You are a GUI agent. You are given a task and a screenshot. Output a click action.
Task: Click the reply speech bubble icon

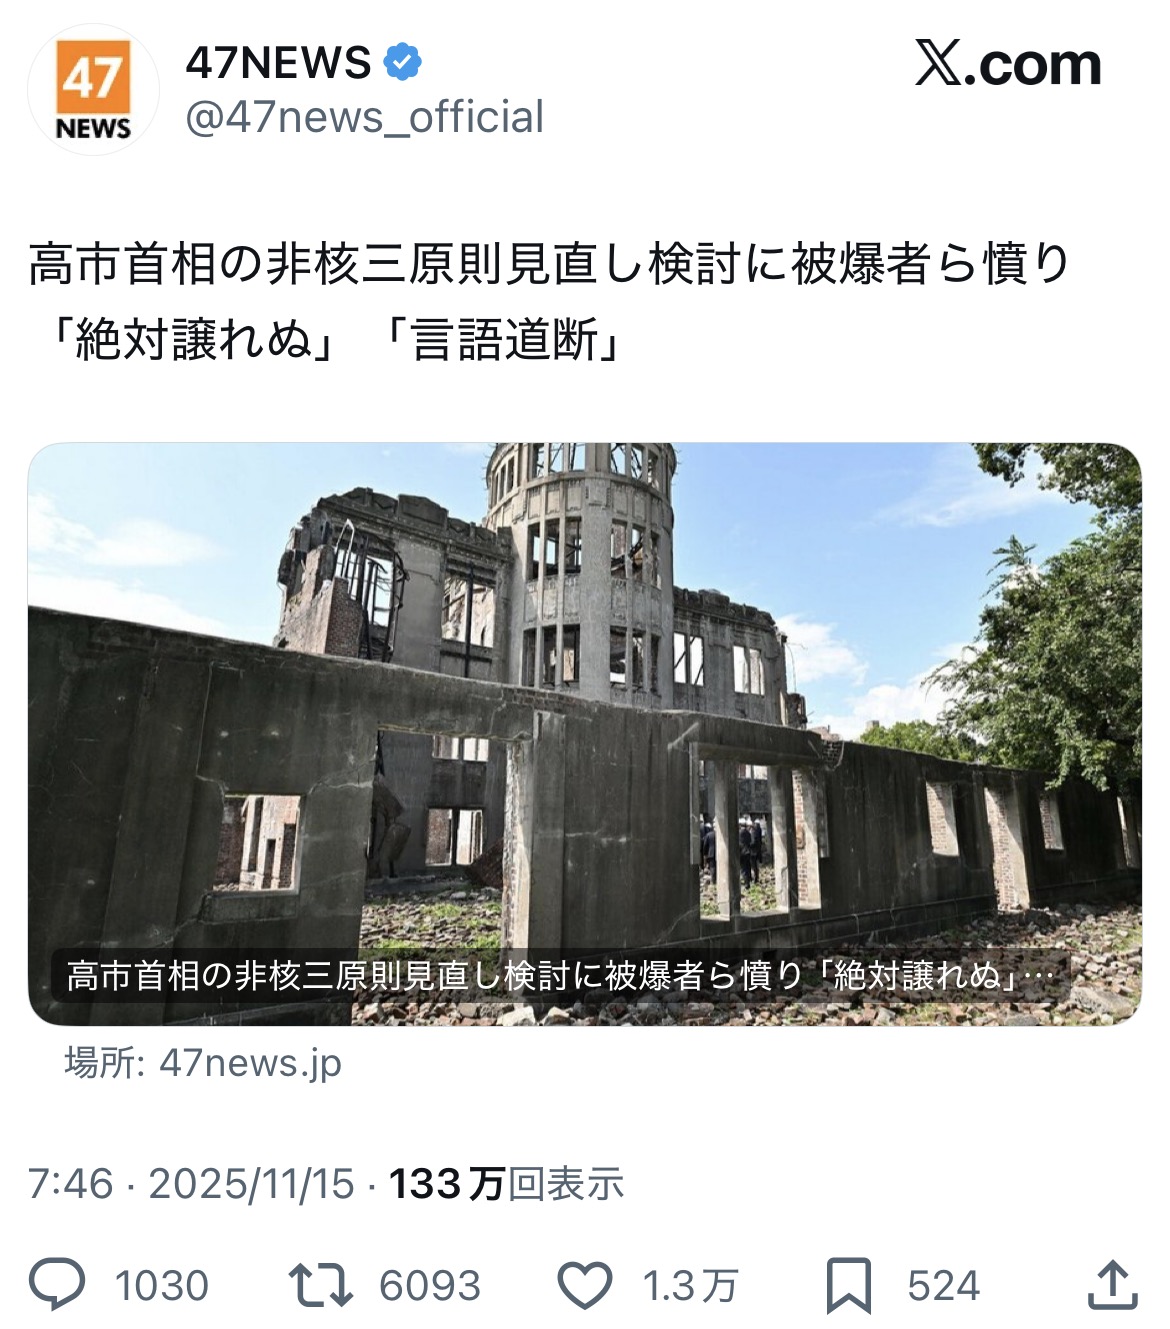(57, 1285)
